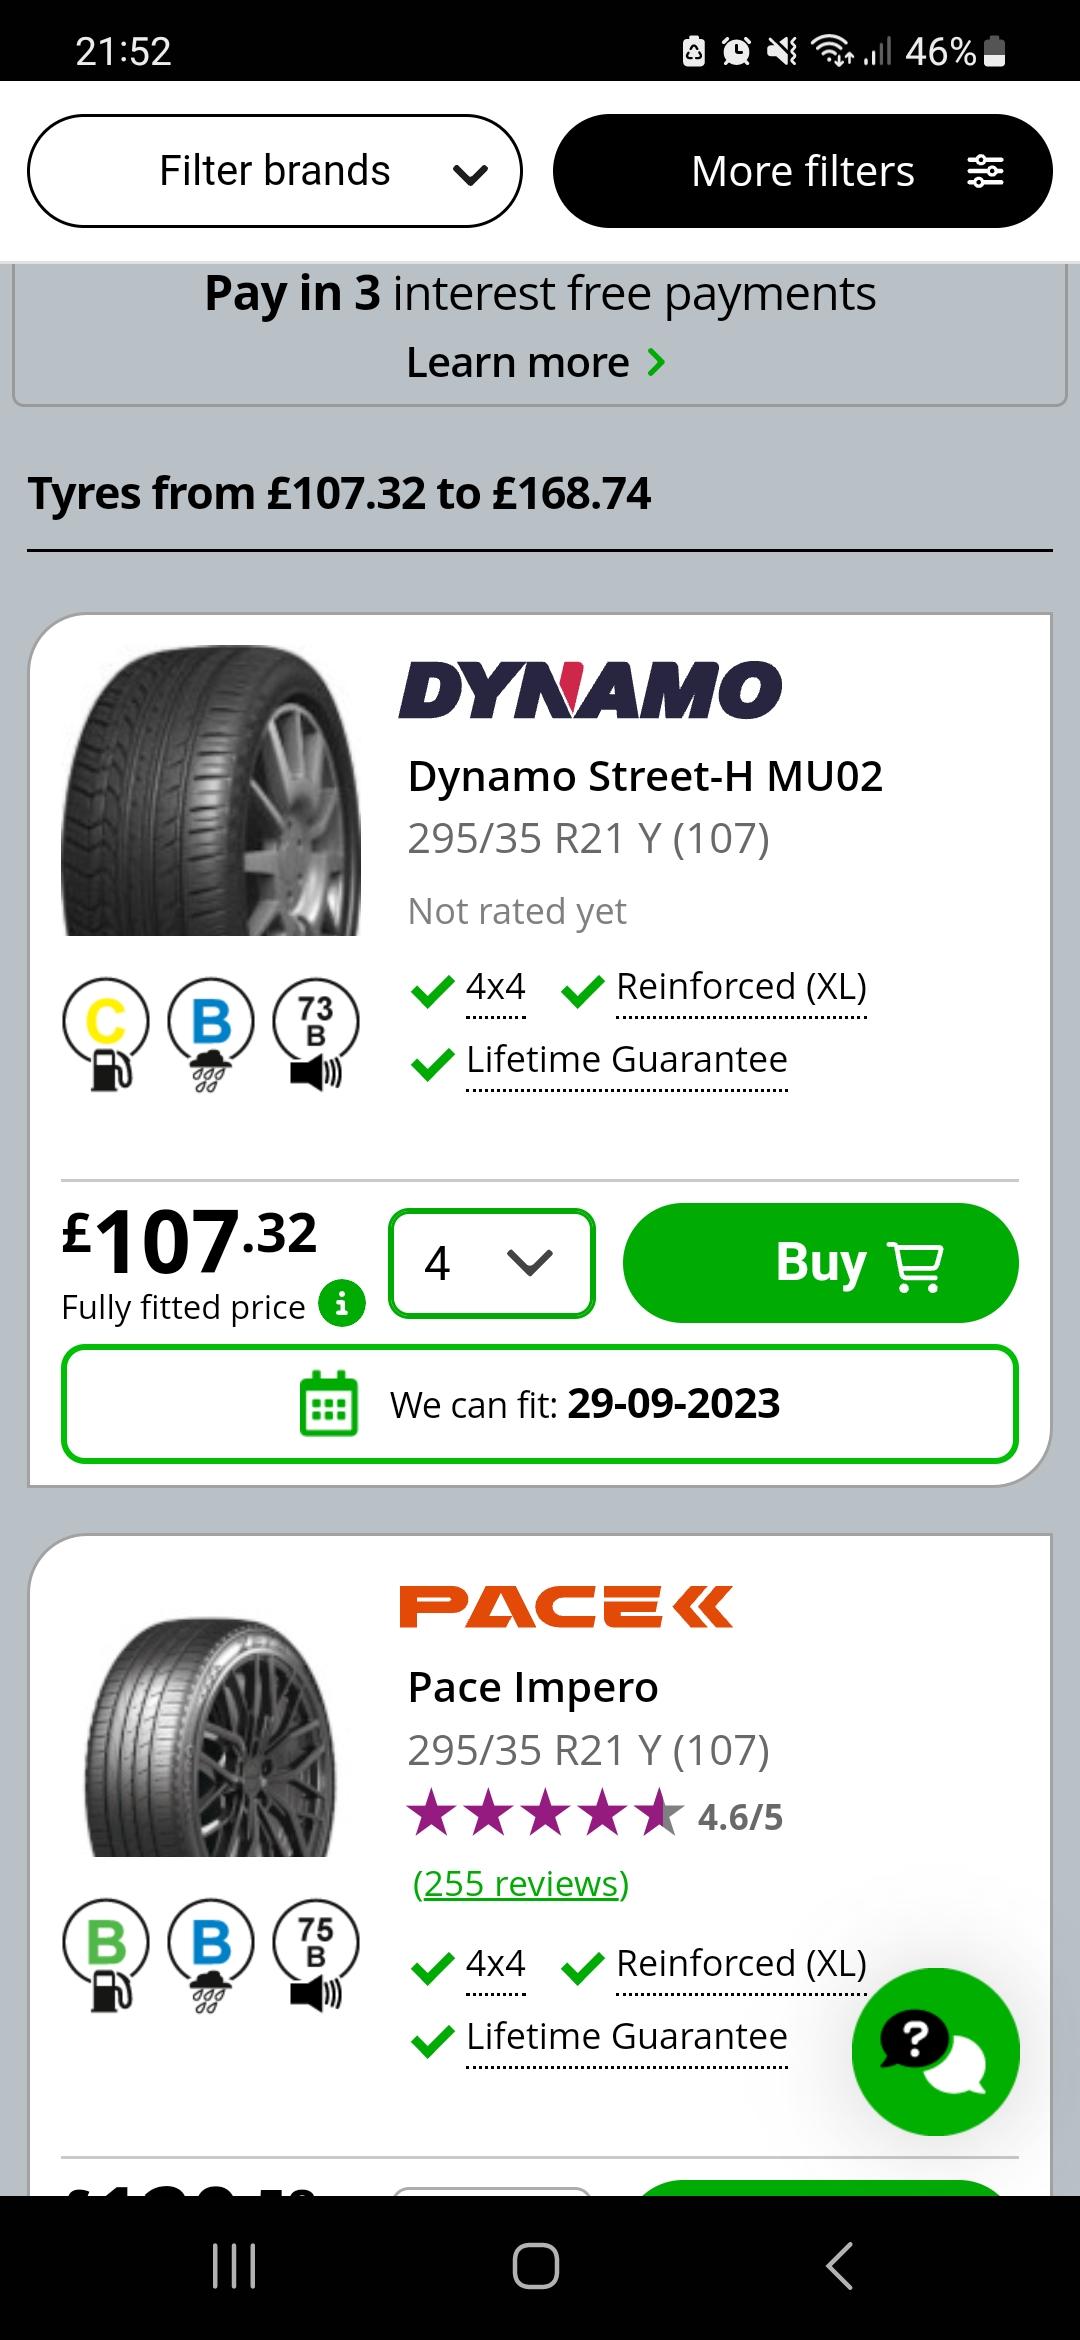This screenshot has height=2340, width=1080.
Task: Tap the green calendar fitting date icon
Action: tap(329, 1403)
